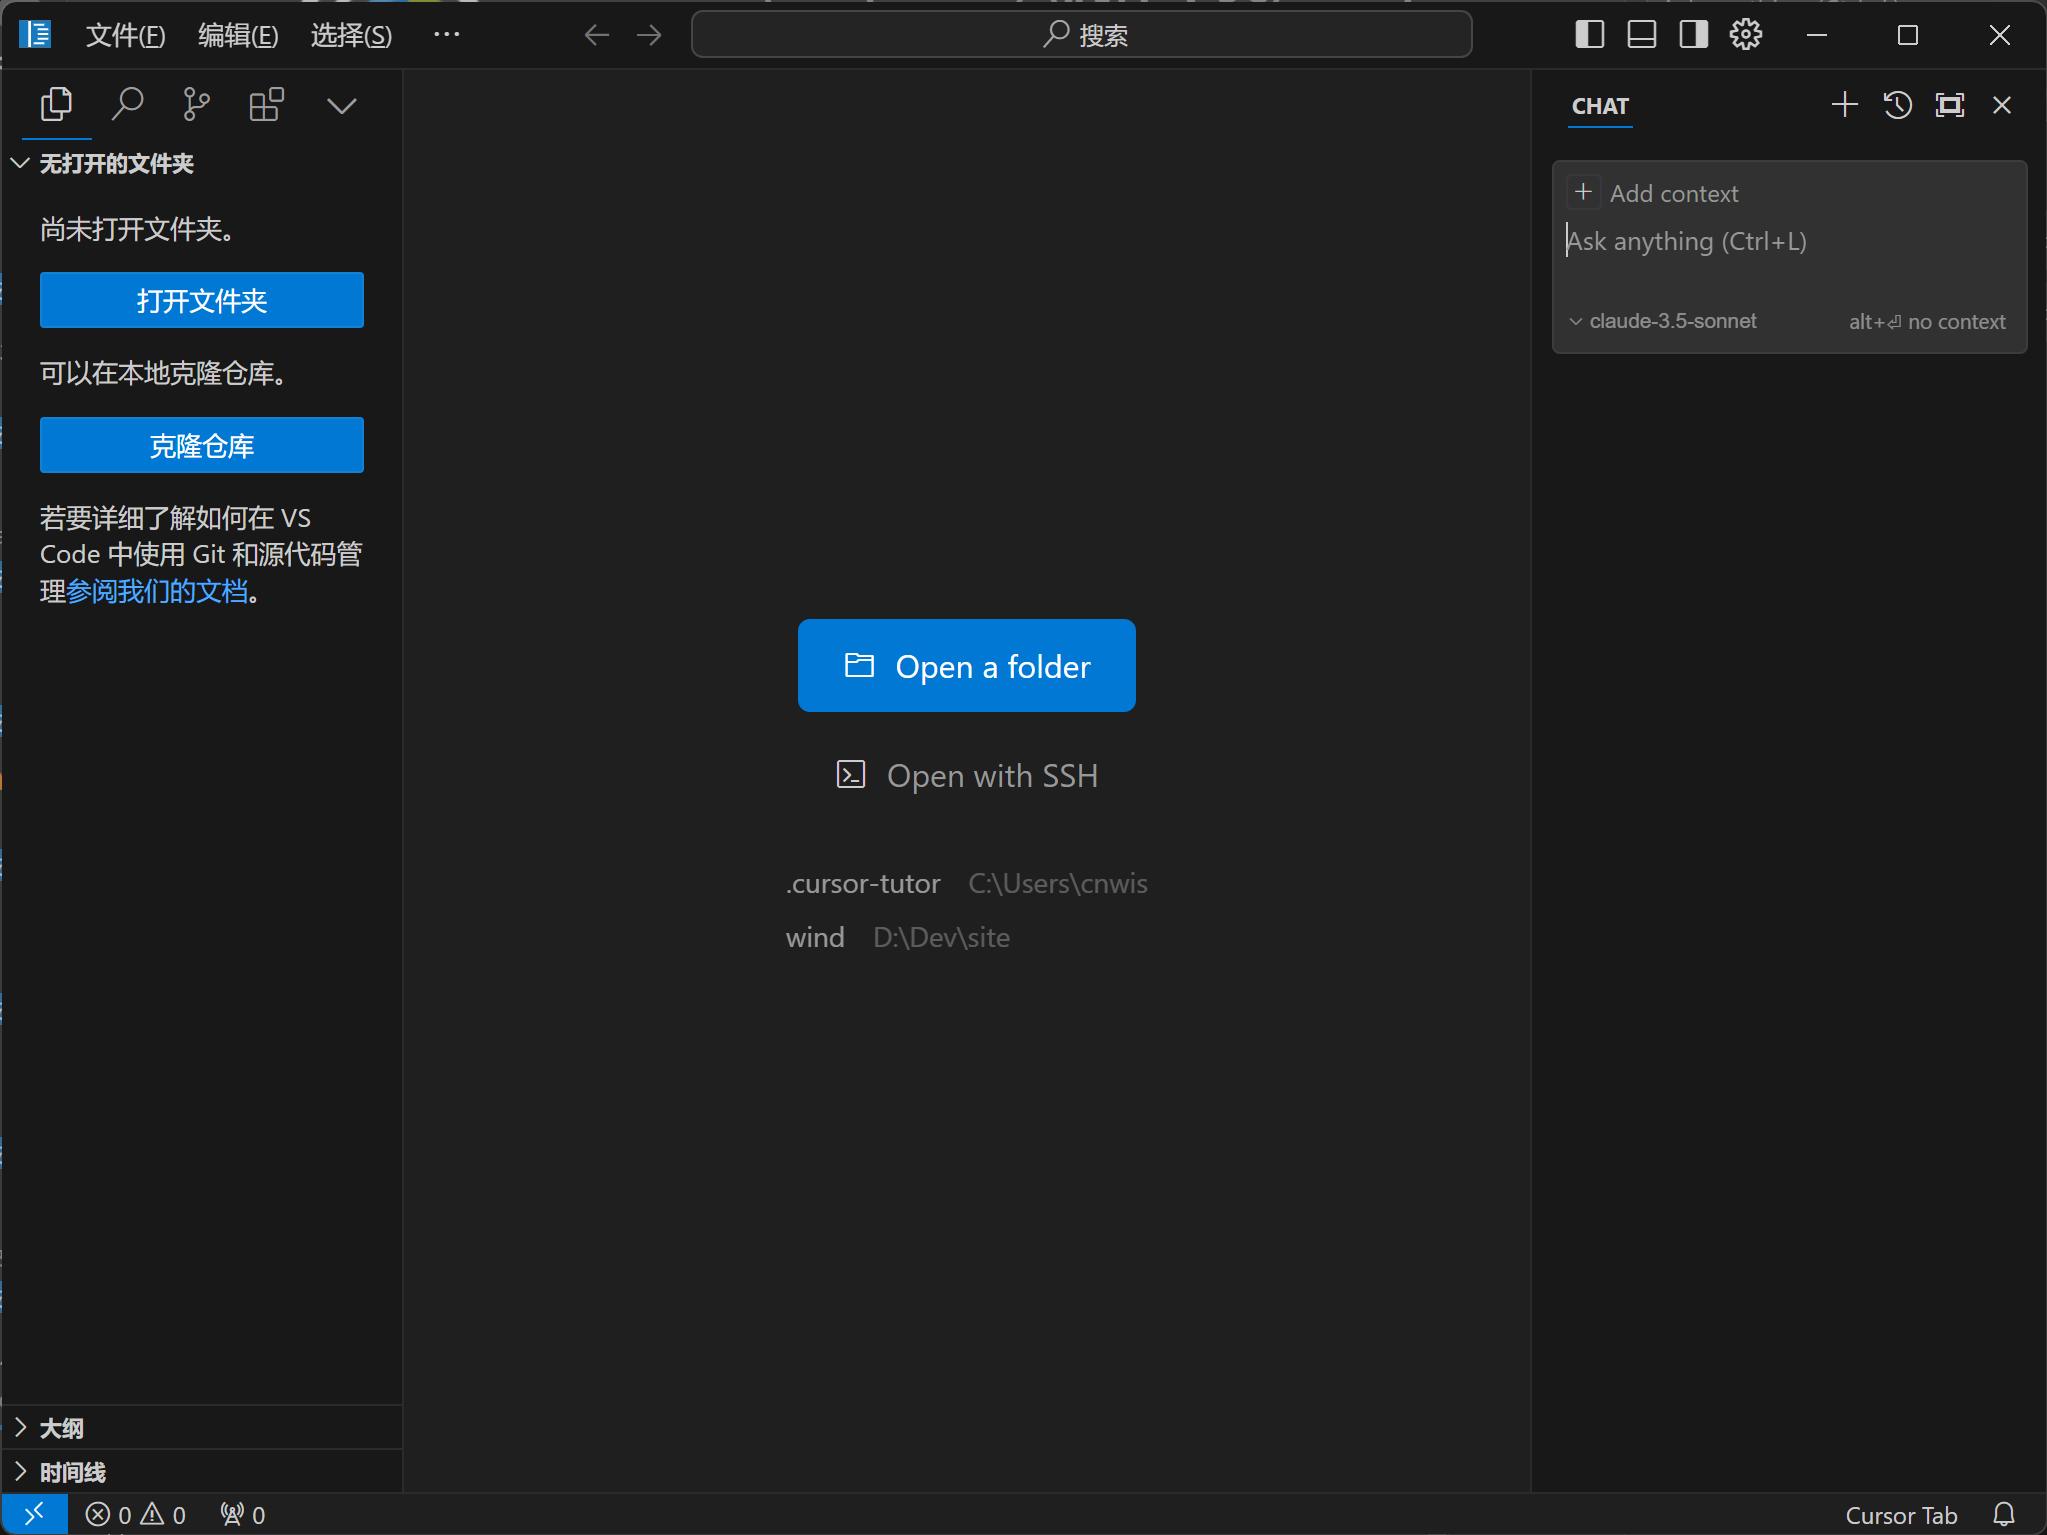Toggle the primary left sidebar layout
The height and width of the screenshot is (1535, 2047).
pos(1589,35)
